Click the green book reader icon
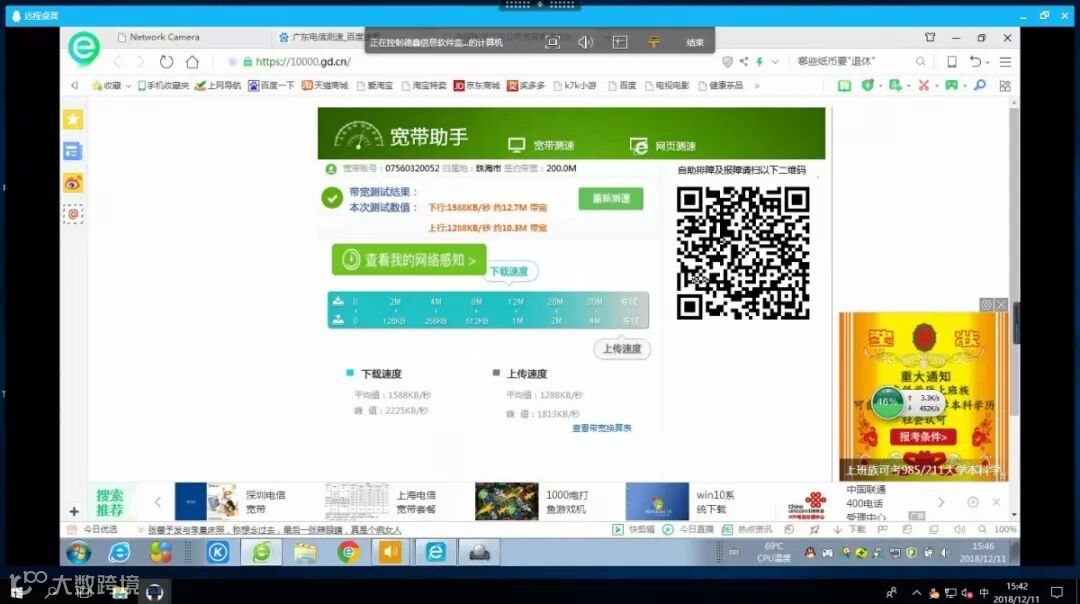 click(x=844, y=85)
